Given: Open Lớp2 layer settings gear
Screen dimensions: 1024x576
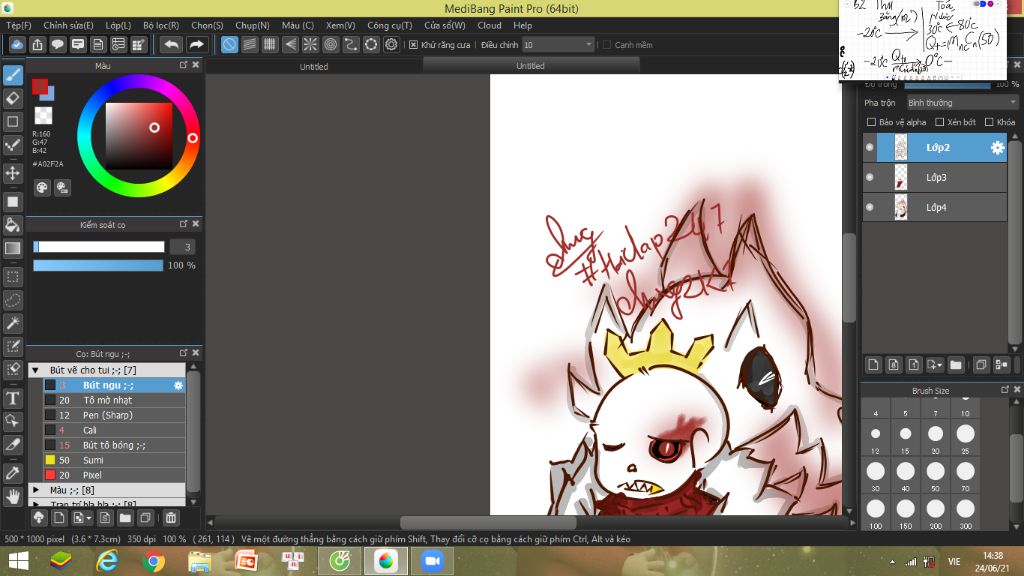Looking at the screenshot, I should [x=997, y=148].
